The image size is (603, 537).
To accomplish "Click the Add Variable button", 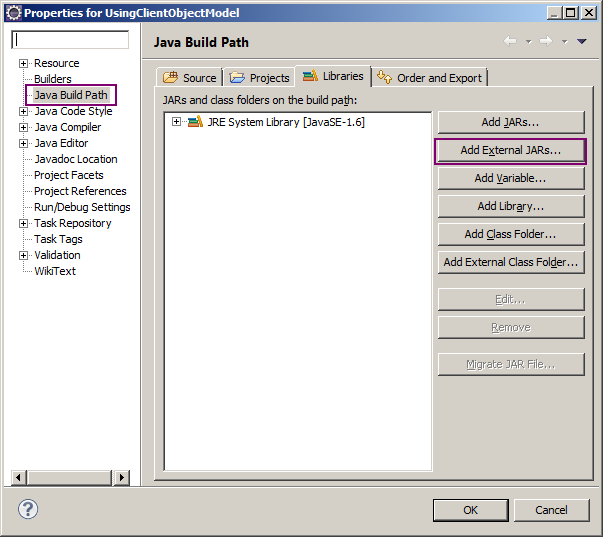I will coord(510,178).
